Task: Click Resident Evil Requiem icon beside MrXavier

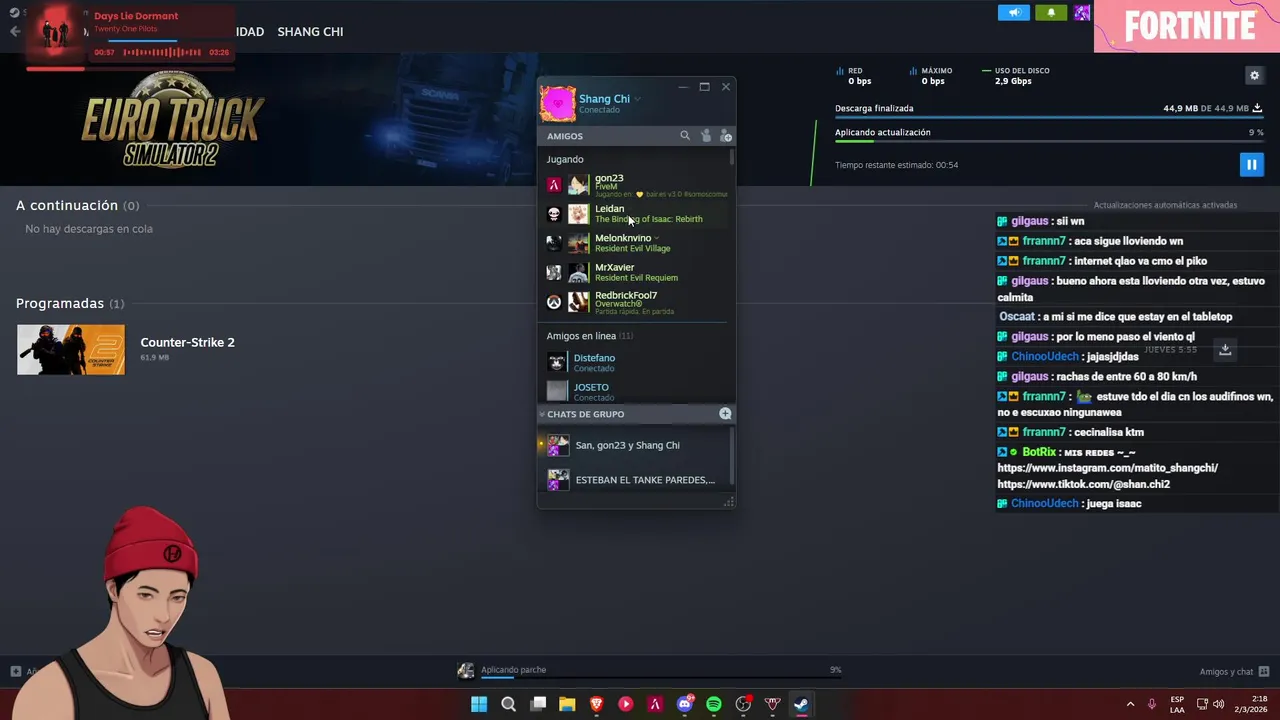Action: point(554,272)
